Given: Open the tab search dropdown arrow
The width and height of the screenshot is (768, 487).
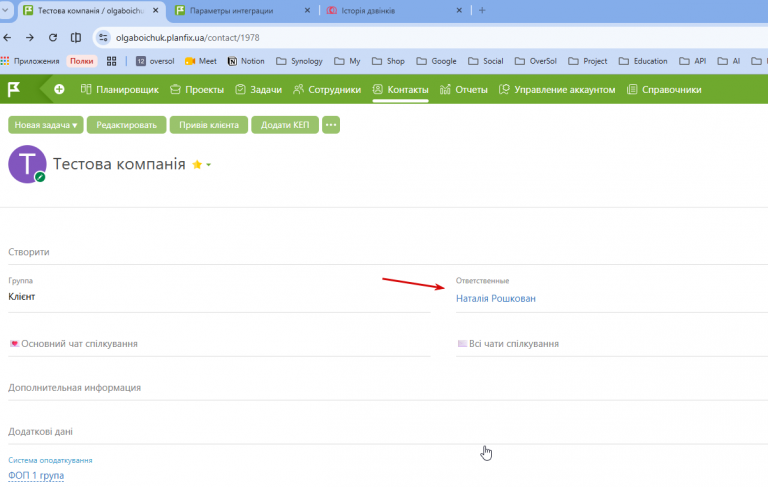Looking at the screenshot, I should tap(5, 10).
